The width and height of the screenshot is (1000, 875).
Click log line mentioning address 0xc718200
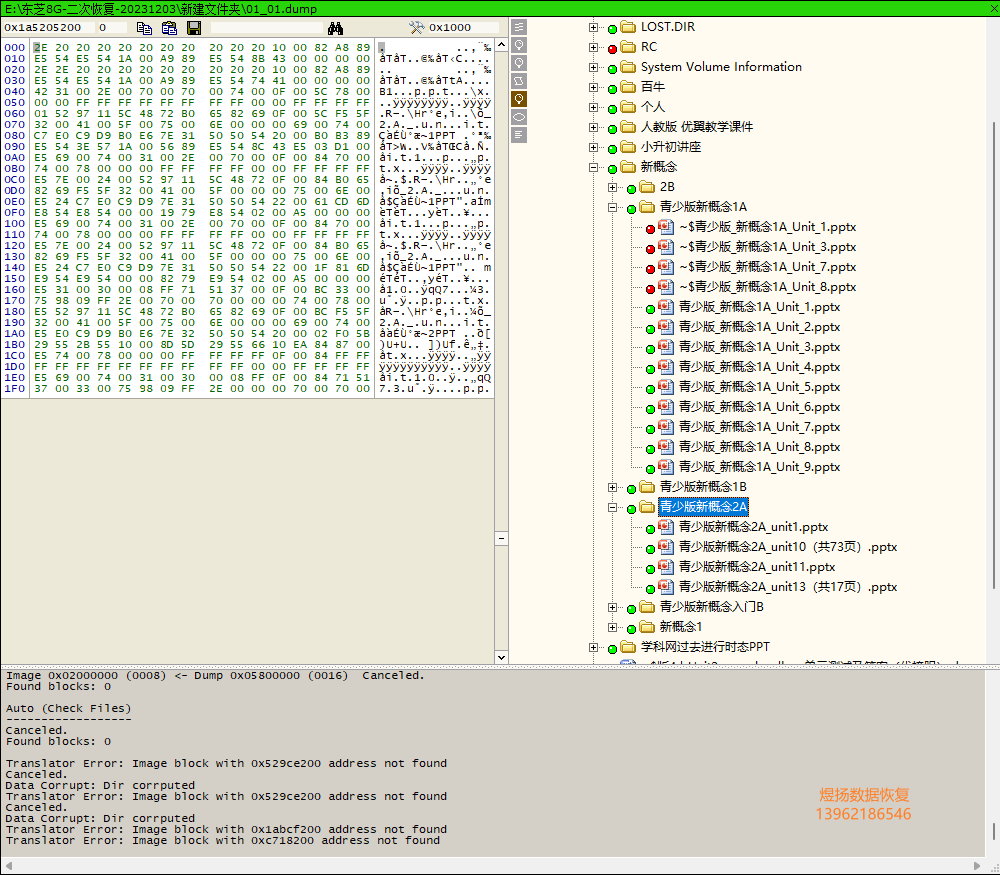coord(223,841)
